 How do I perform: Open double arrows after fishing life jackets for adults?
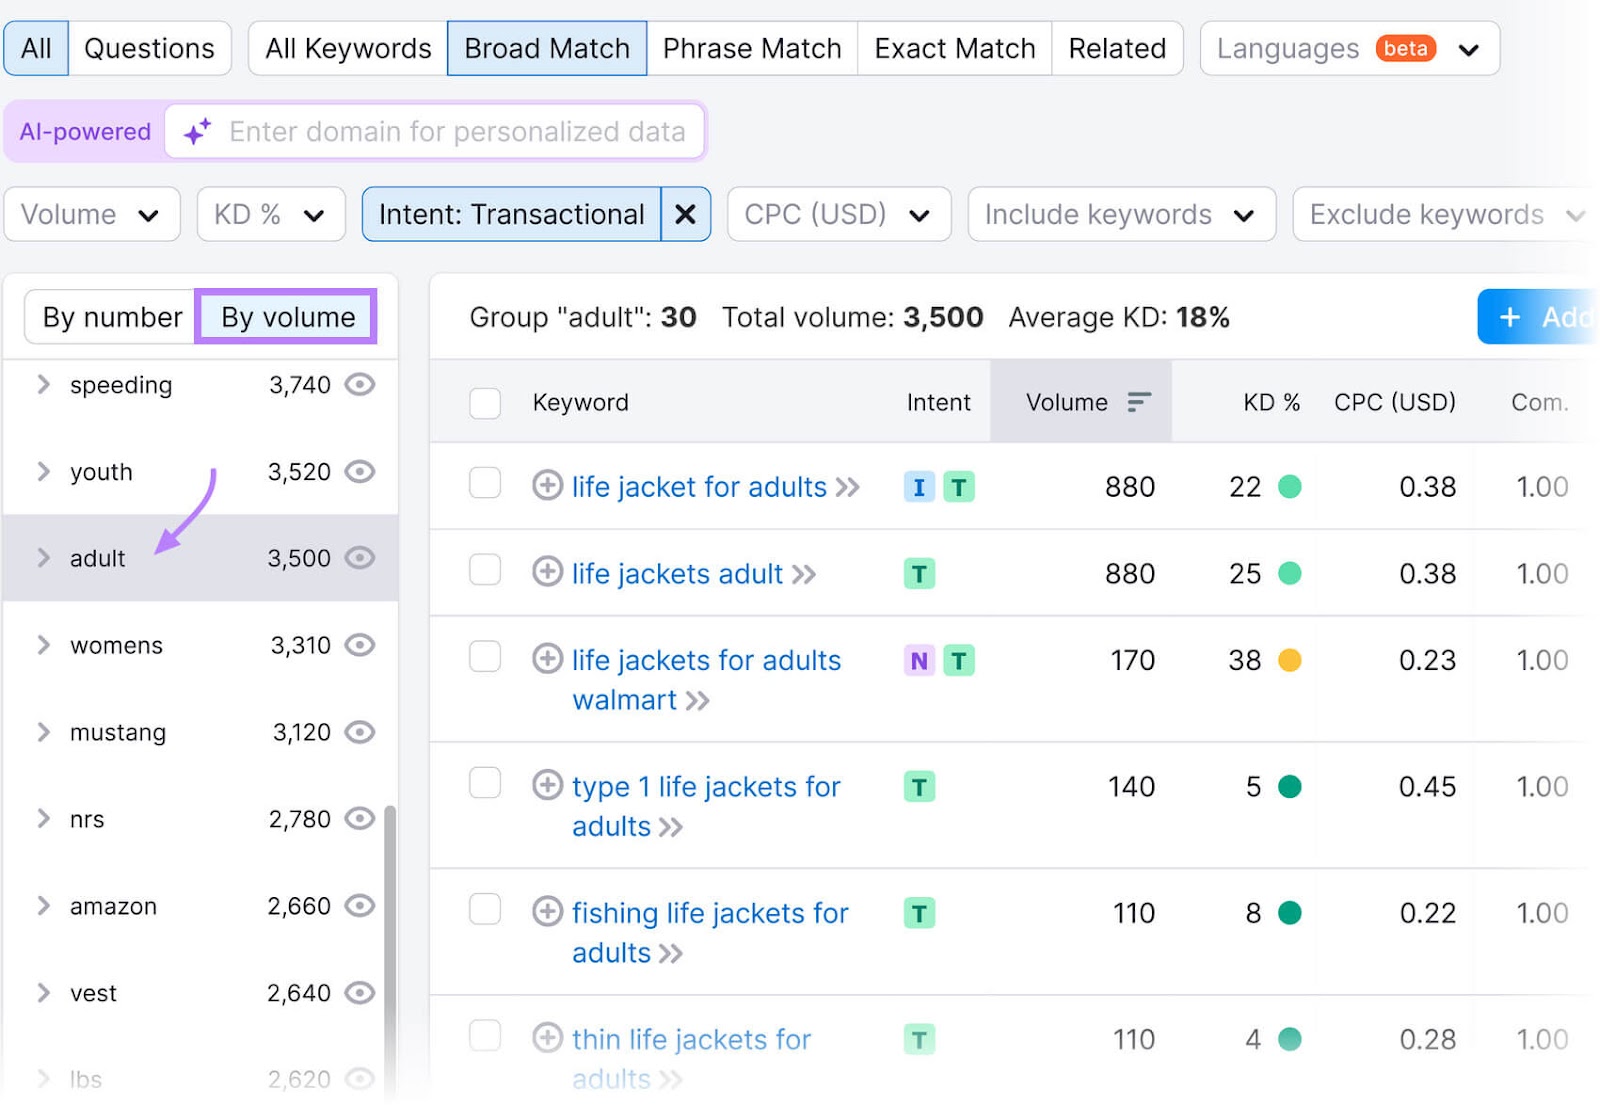click(x=671, y=953)
